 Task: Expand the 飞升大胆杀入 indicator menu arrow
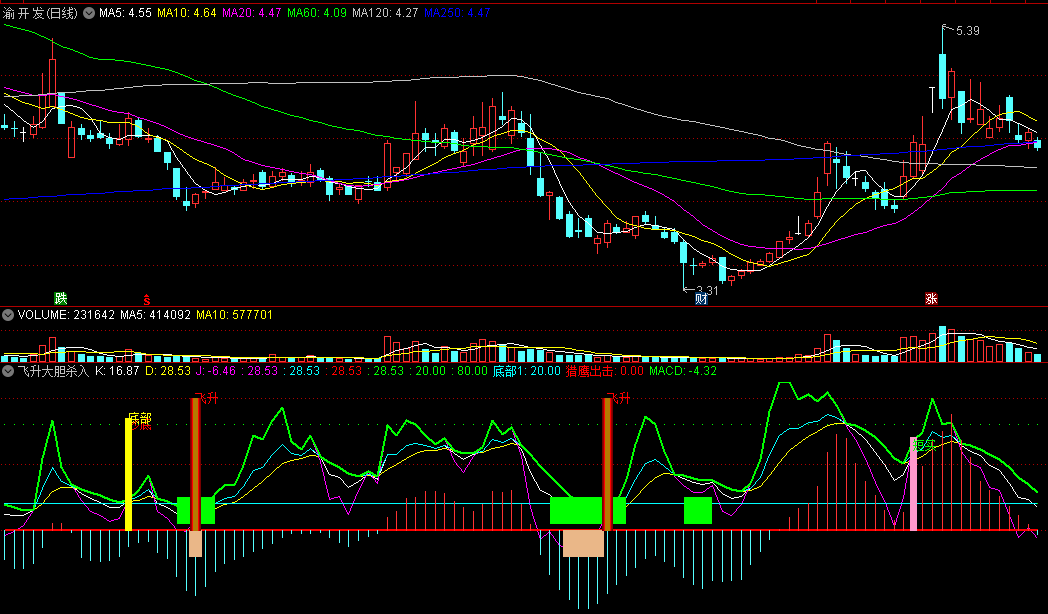[8, 371]
